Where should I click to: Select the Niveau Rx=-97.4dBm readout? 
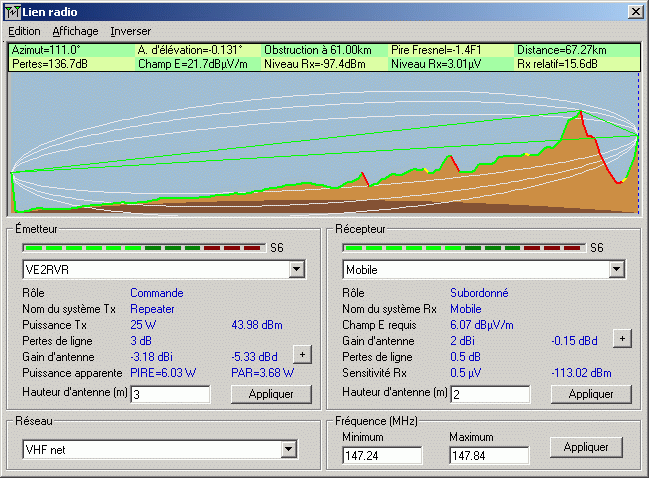[x=315, y=64]
